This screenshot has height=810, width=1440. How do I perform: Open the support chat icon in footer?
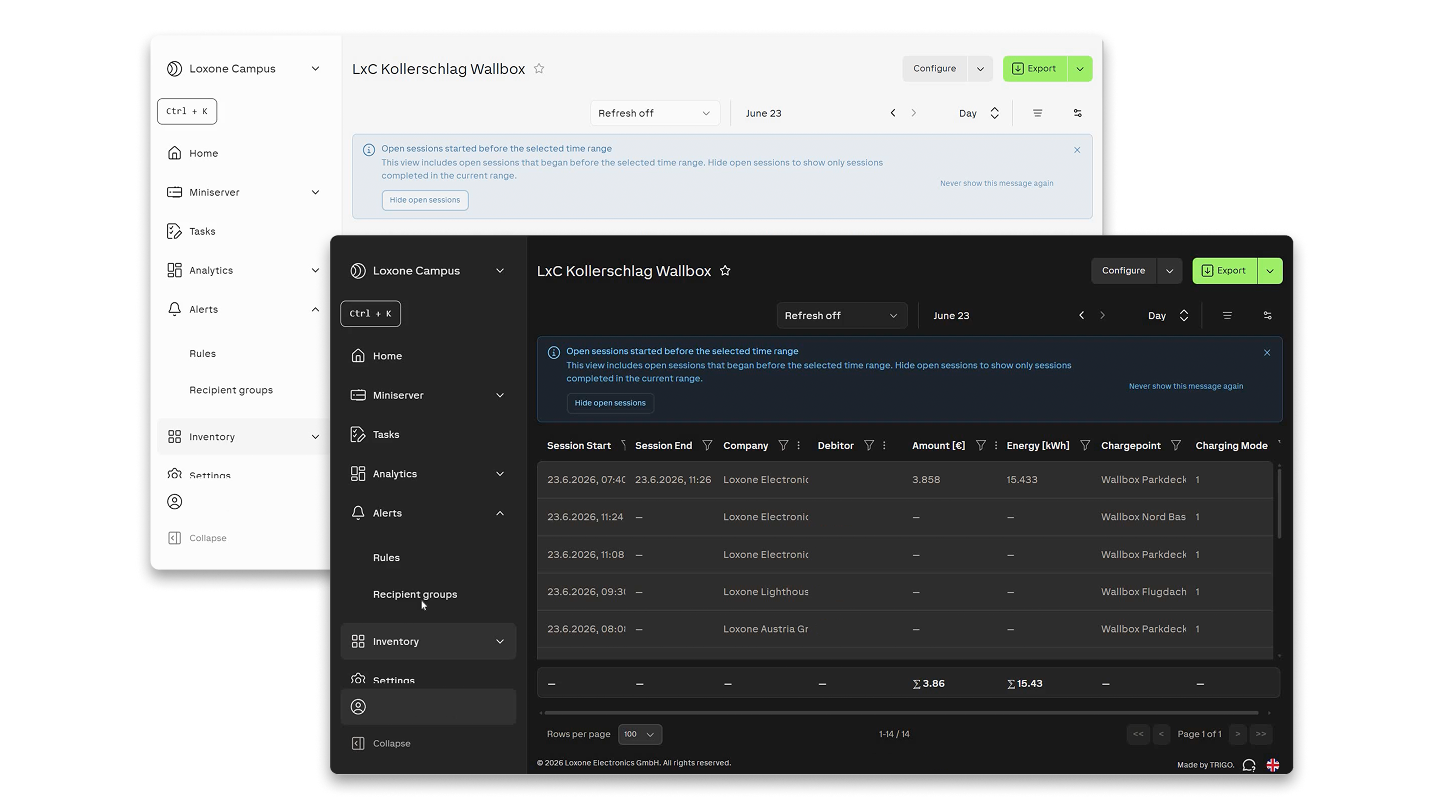[x=1249, y=765]
